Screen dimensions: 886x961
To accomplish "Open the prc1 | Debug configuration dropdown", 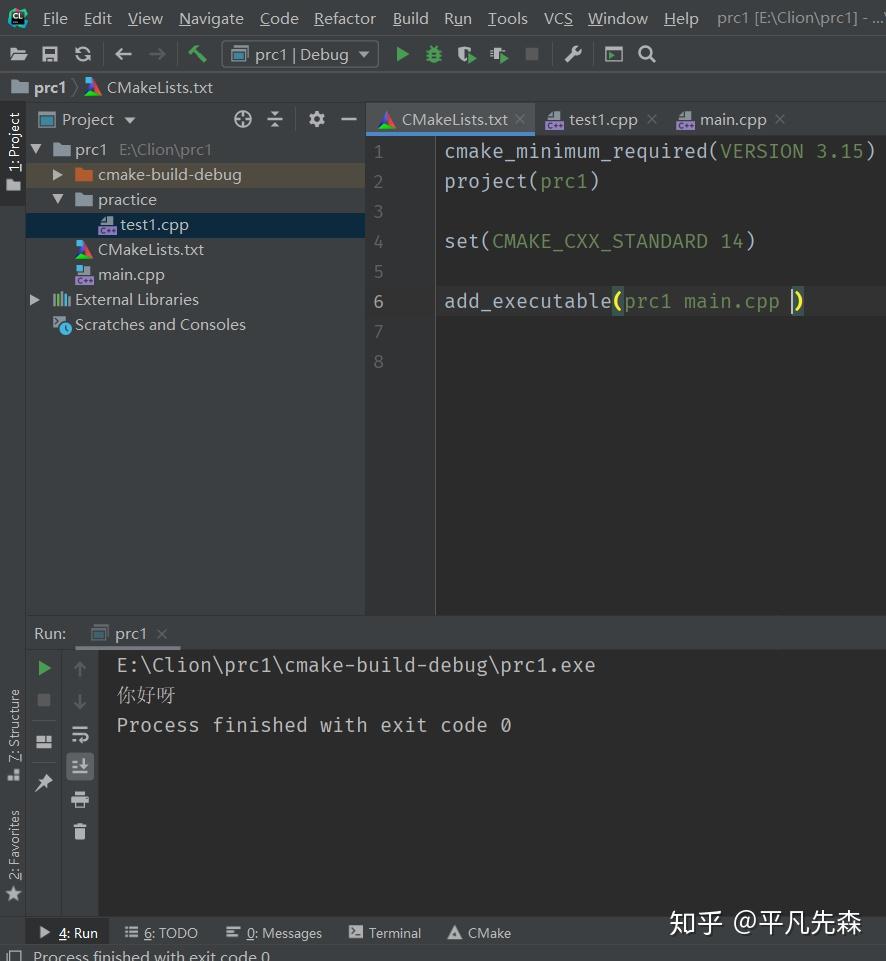I will pyautogui.click(x=300, y=54).
